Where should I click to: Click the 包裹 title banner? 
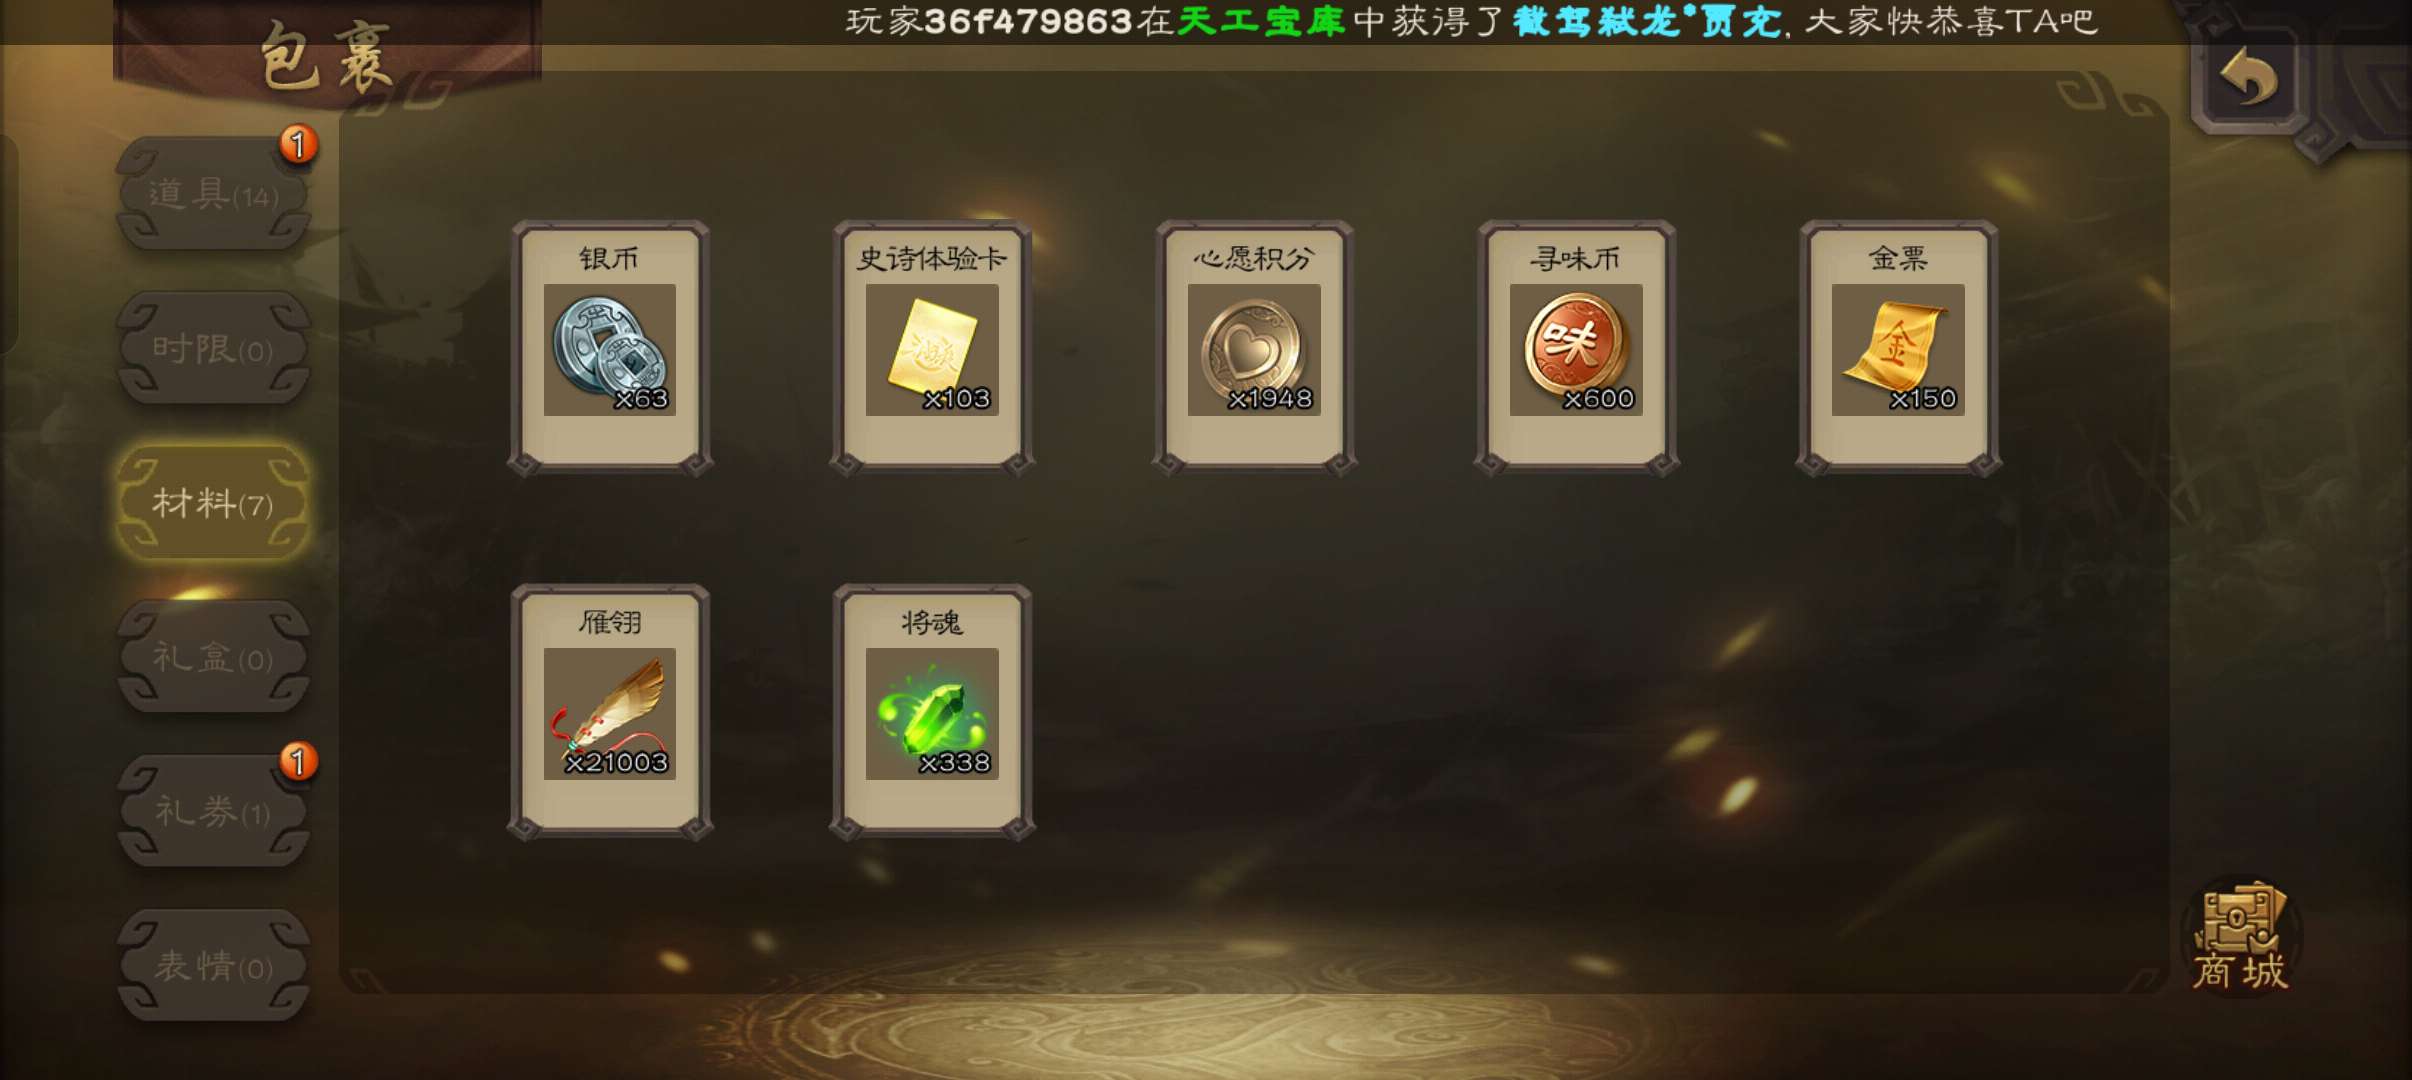[327, 55]
